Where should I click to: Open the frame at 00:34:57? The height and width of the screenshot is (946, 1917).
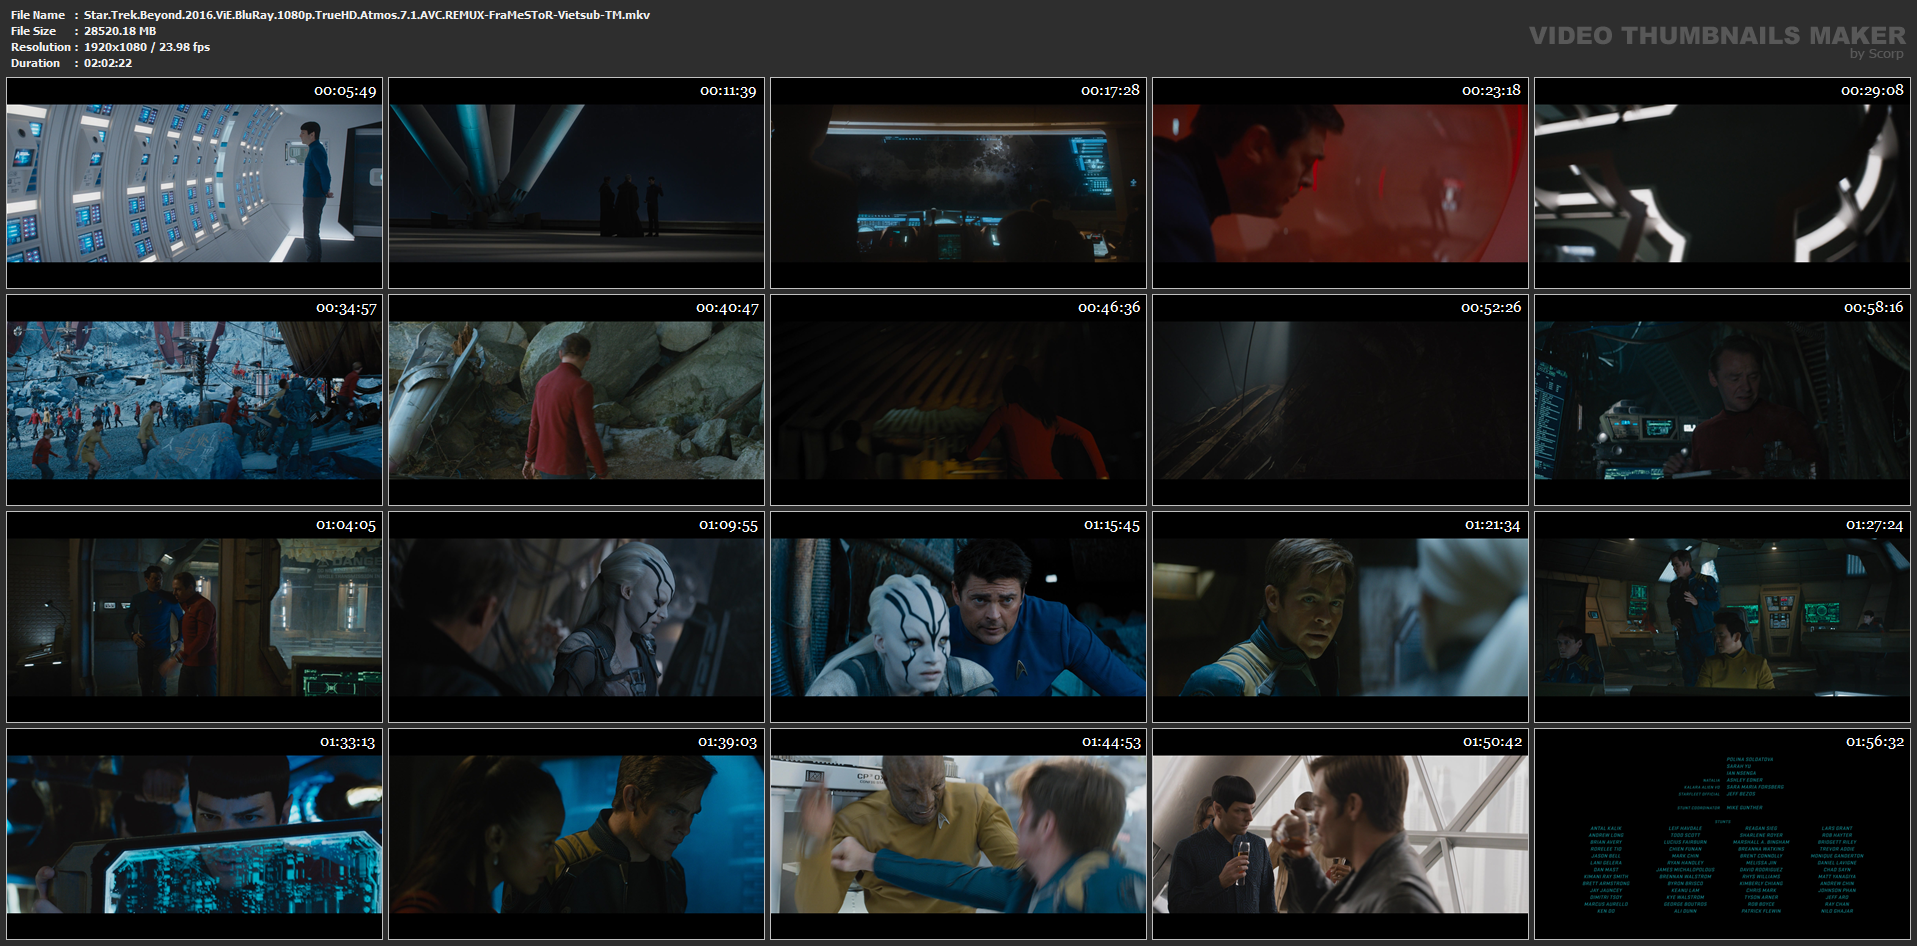(194, 400)
